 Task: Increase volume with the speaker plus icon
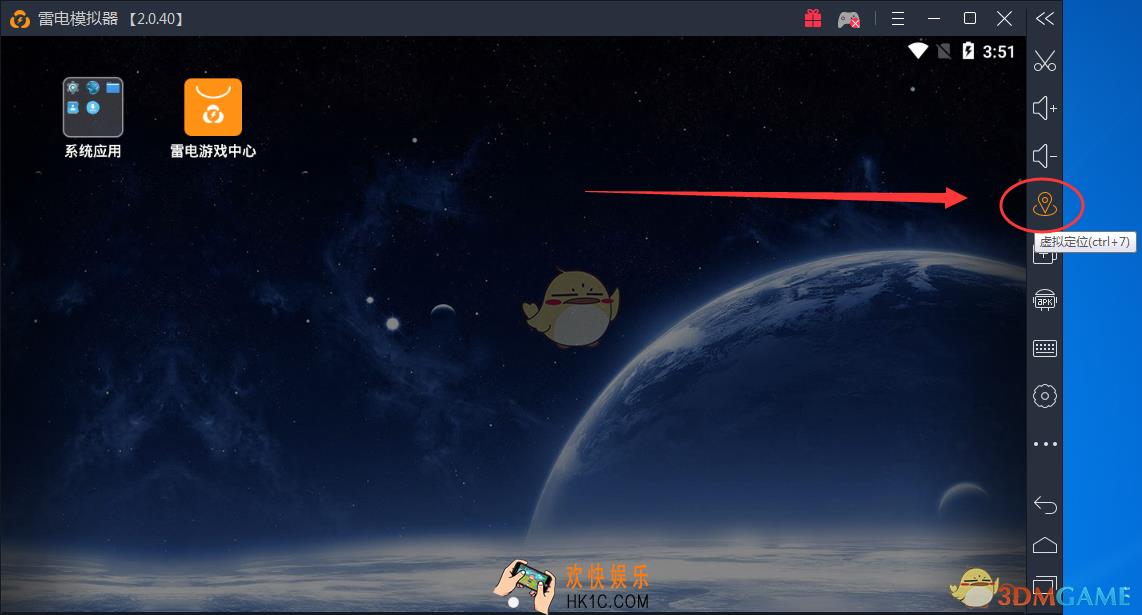coord(1044,109)
